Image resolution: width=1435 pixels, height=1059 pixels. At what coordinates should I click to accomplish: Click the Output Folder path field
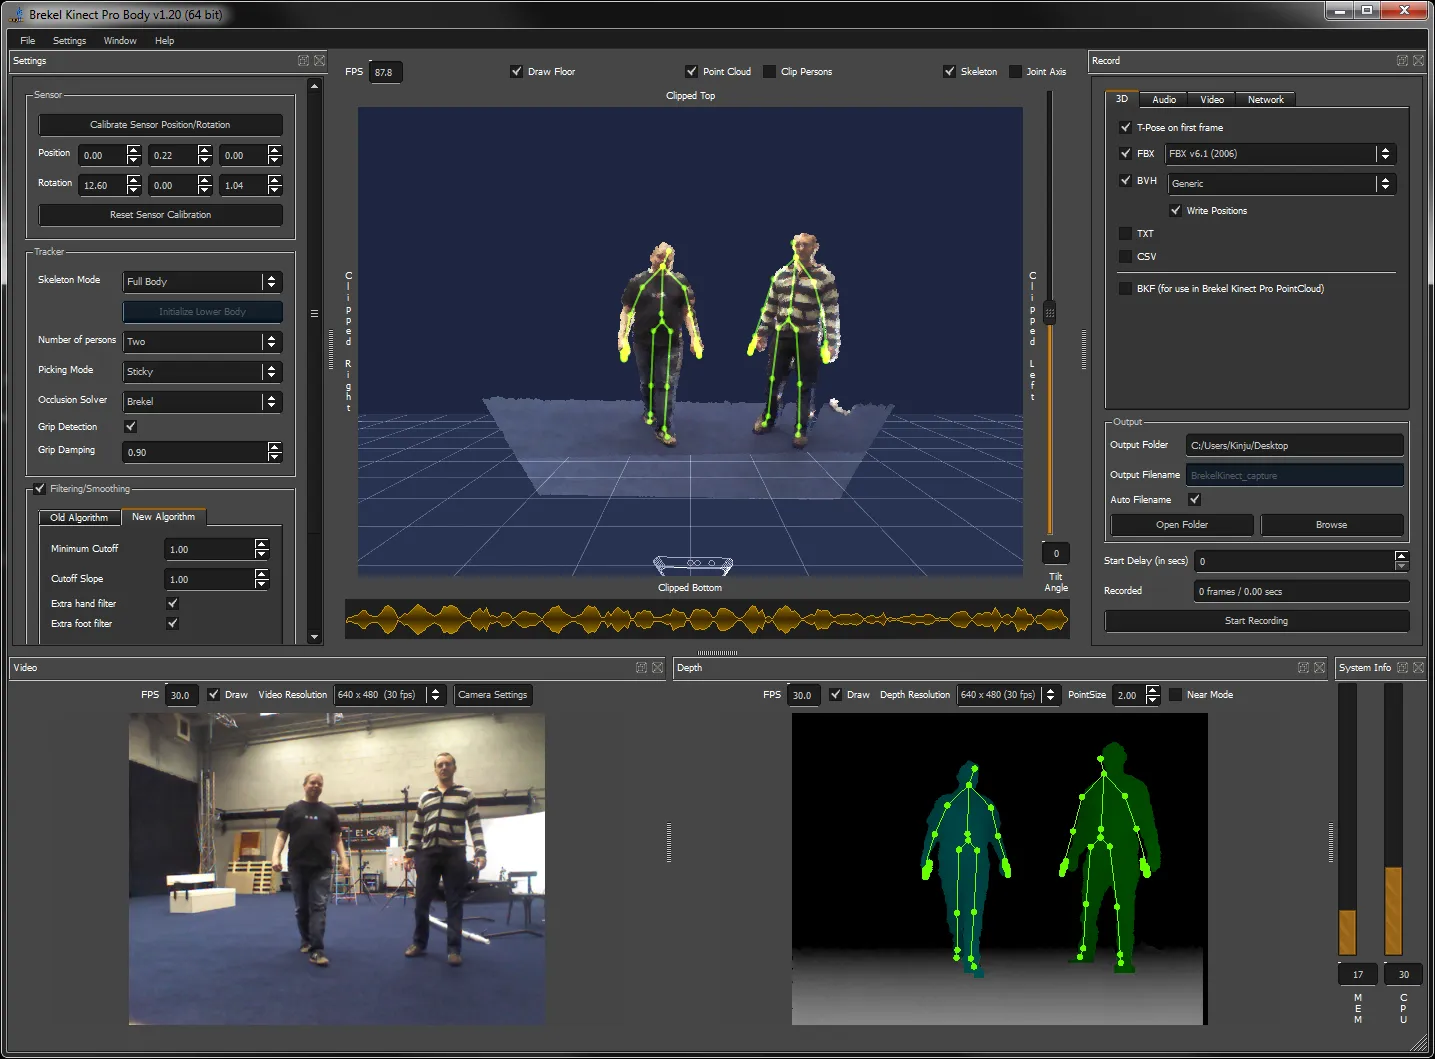pyautogui.click(x=1295, y=445)
